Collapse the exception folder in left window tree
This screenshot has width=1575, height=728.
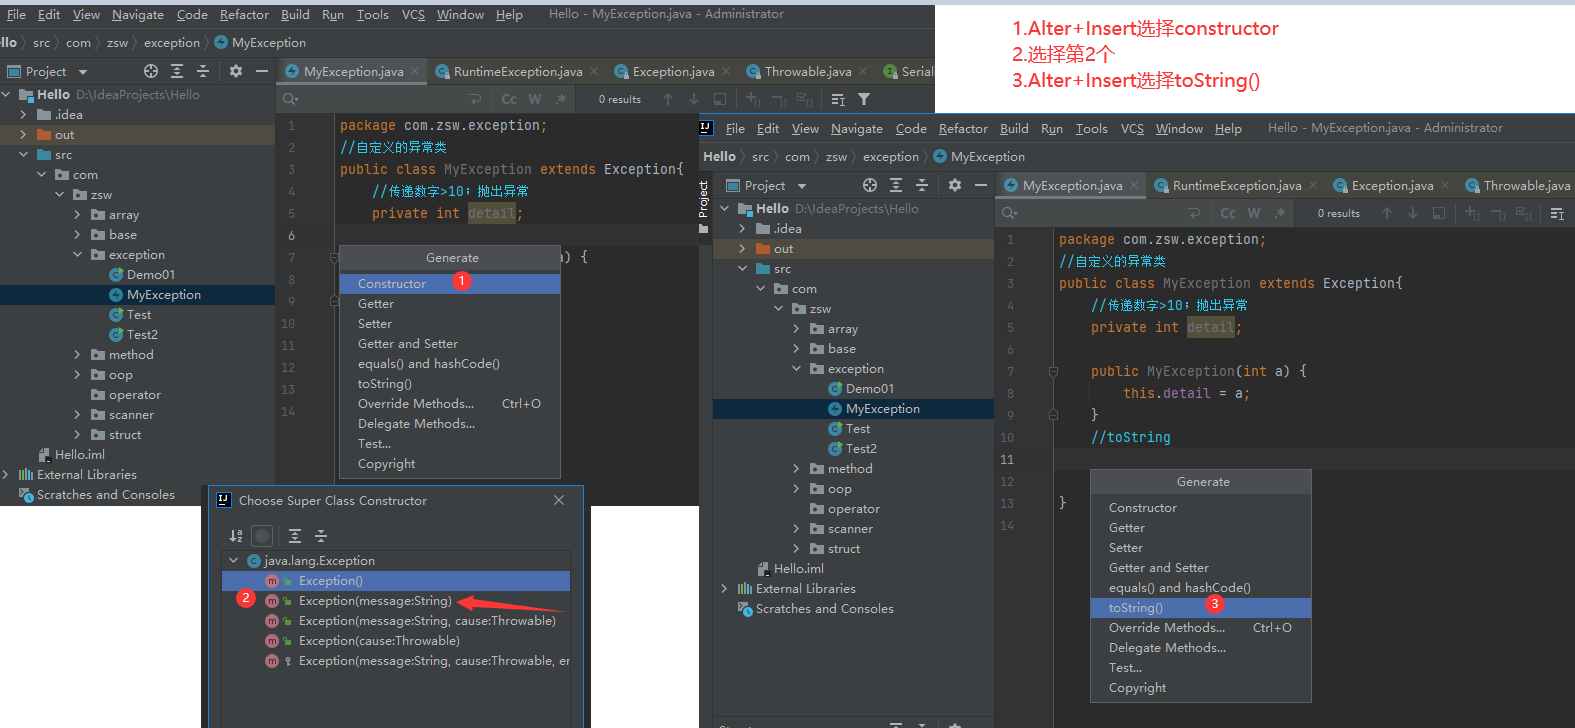click(77, 254)
